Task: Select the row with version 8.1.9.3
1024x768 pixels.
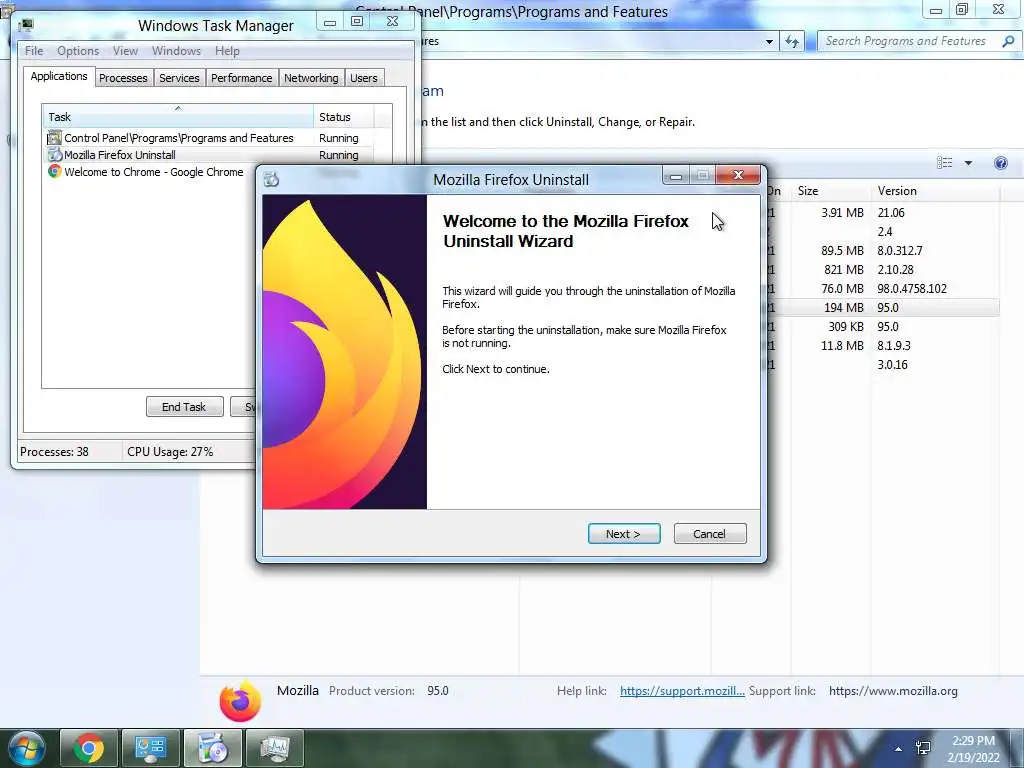Action: coord(883,345)
